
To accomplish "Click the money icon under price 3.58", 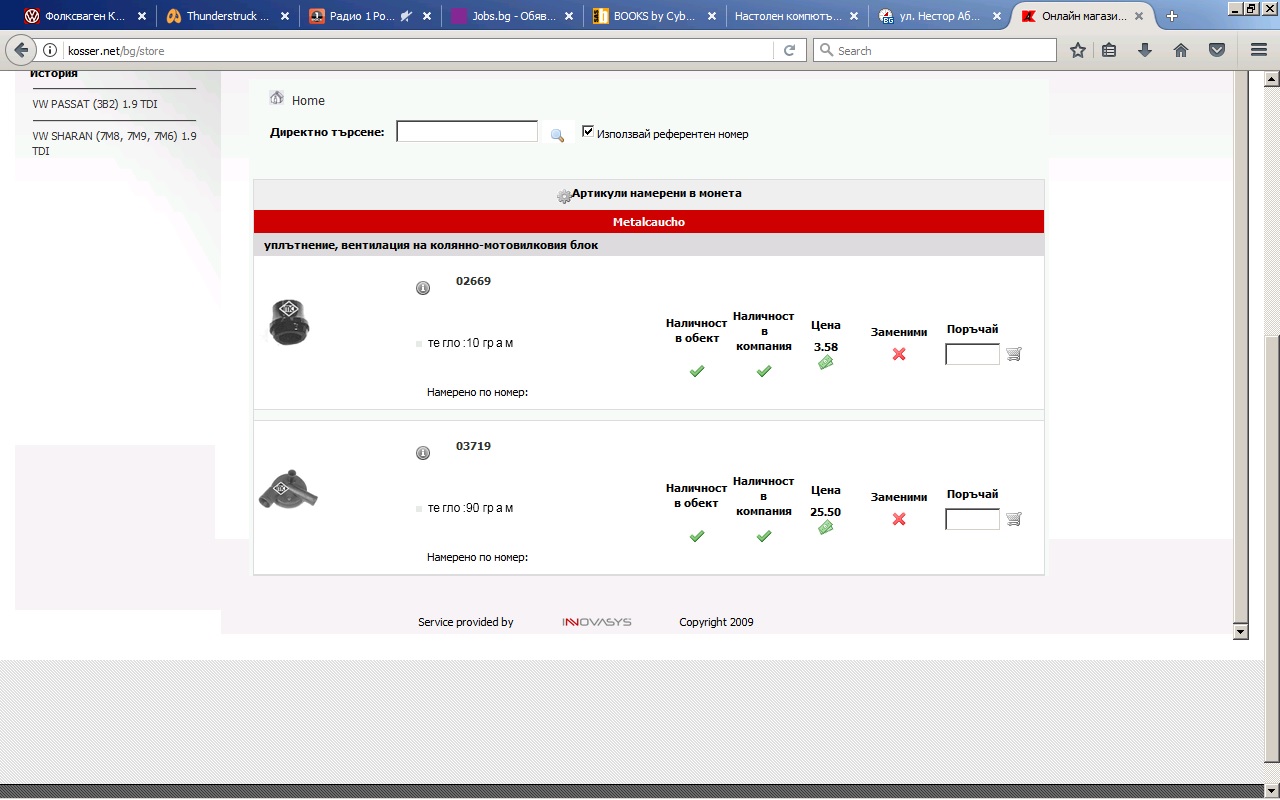I will [x=825, y=363].
